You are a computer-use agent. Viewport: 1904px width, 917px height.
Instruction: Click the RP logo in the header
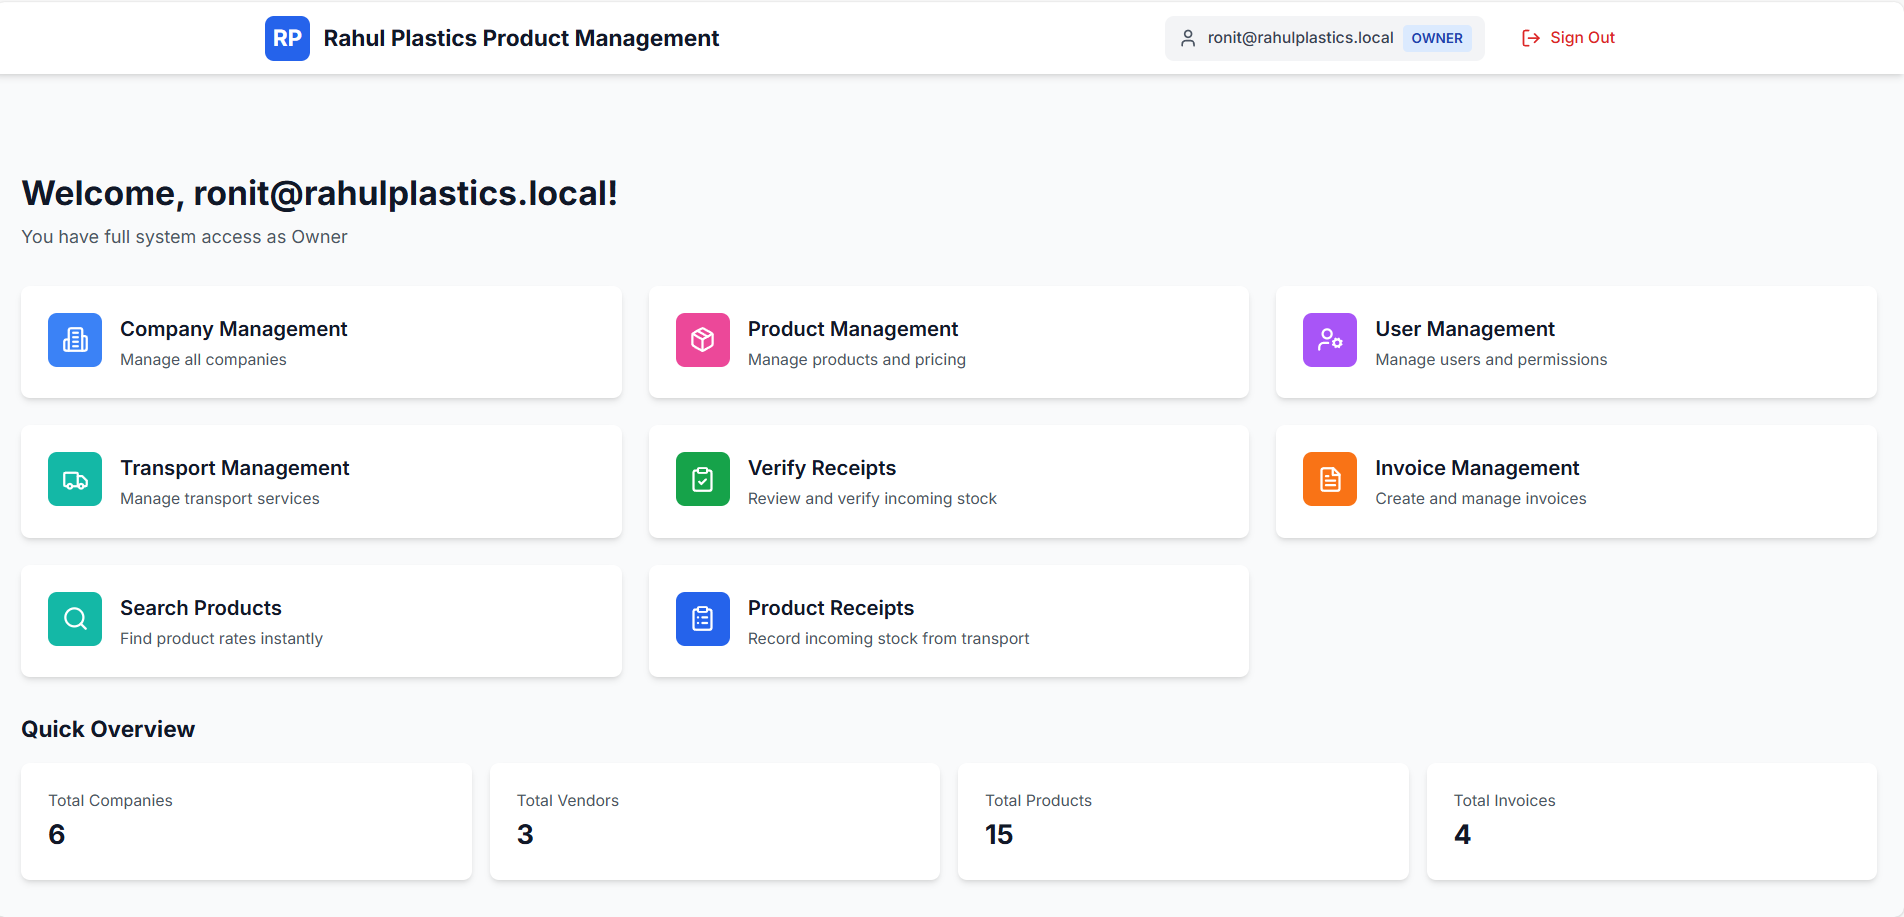287,38
